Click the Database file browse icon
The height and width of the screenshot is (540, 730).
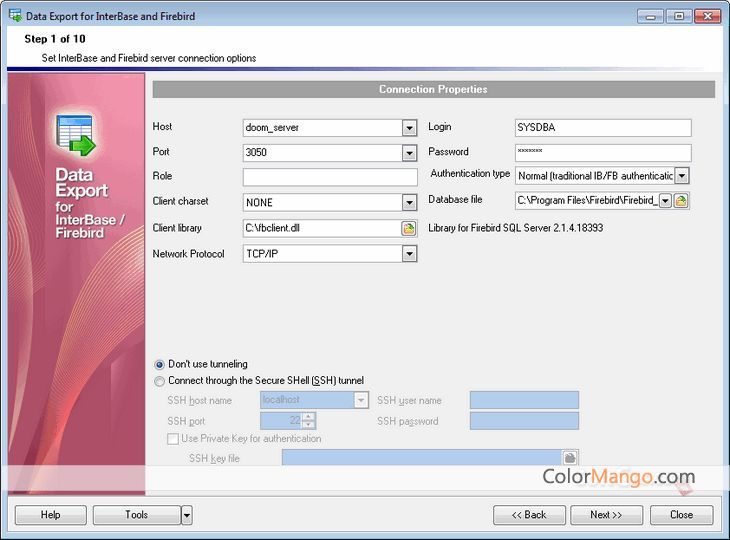coord(681,201)
